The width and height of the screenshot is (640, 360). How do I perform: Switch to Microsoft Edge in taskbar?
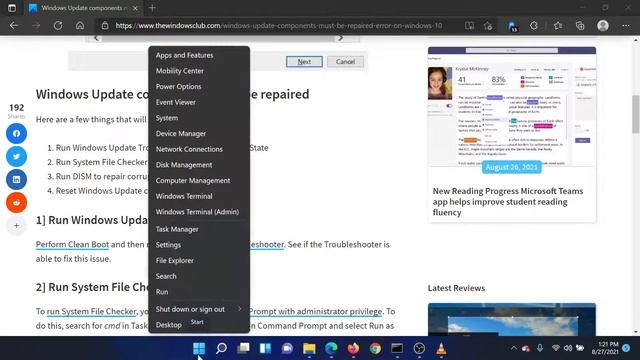331,348
